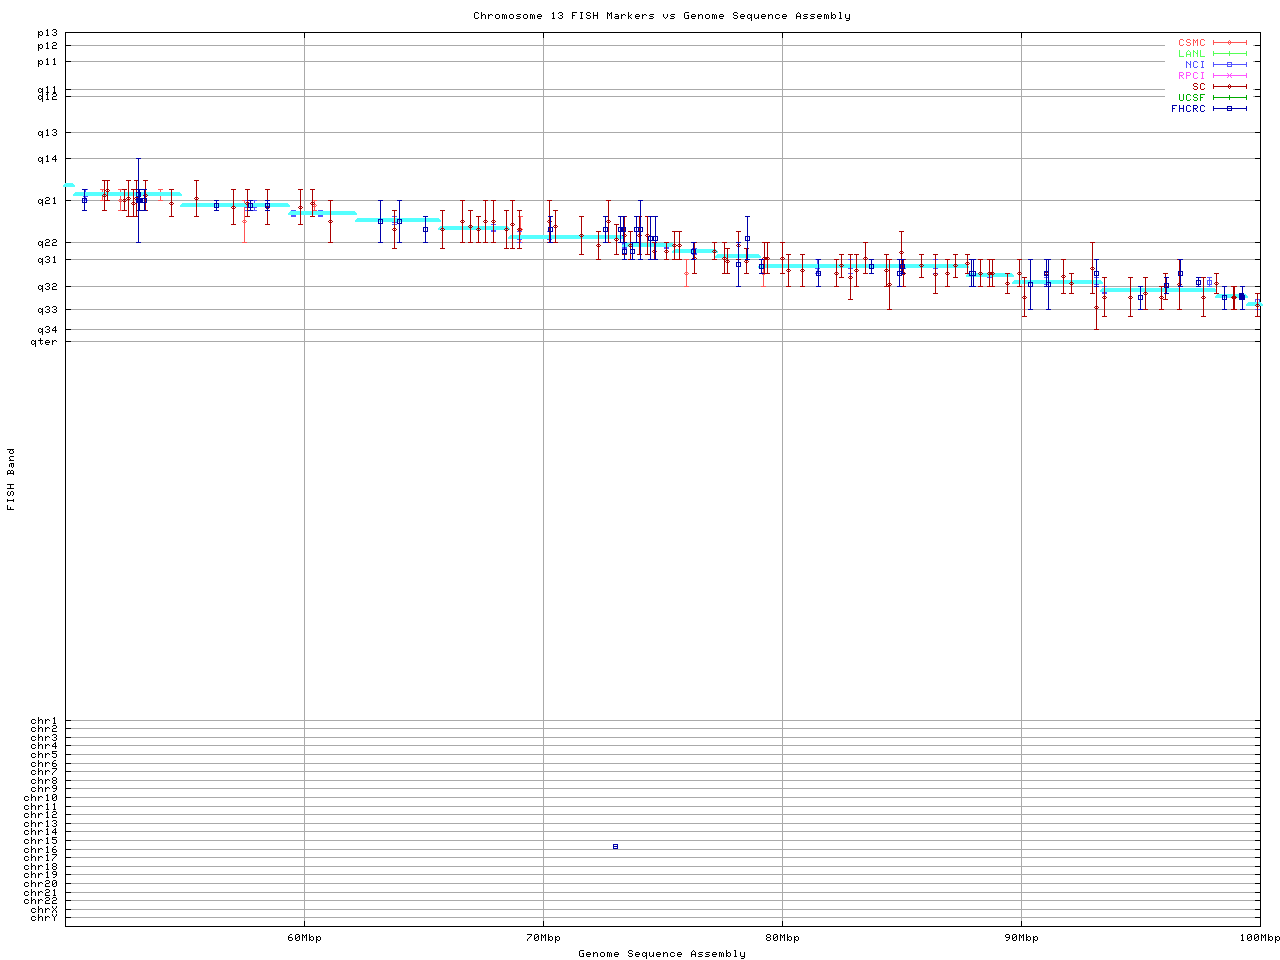Click the marker sample beside UCSF

point(1229,97)
